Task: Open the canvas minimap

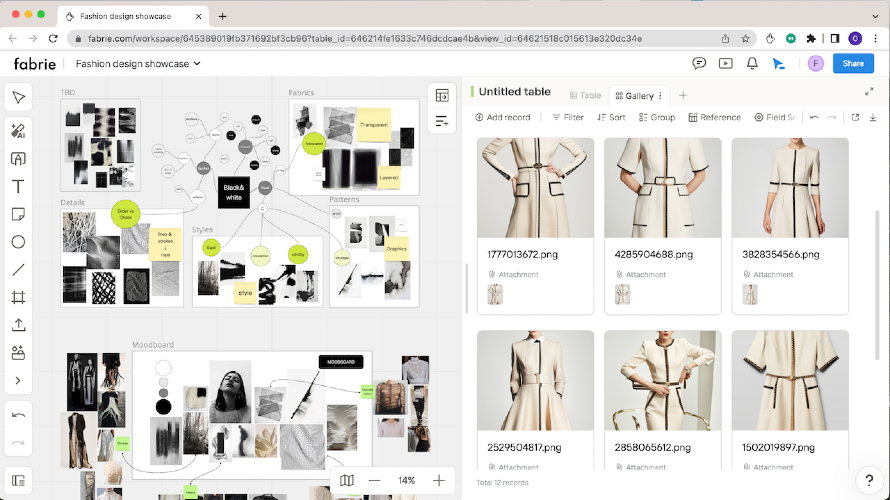Action: click(x=347, y=481)
